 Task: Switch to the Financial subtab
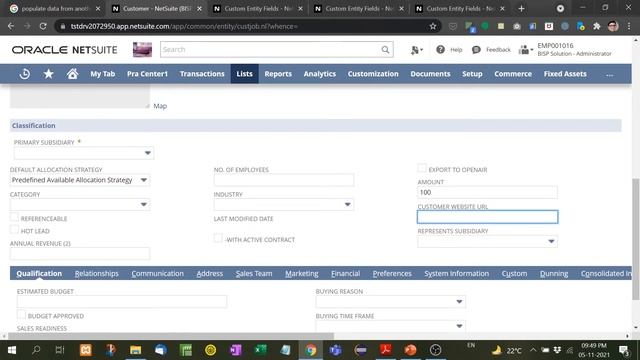346,274
